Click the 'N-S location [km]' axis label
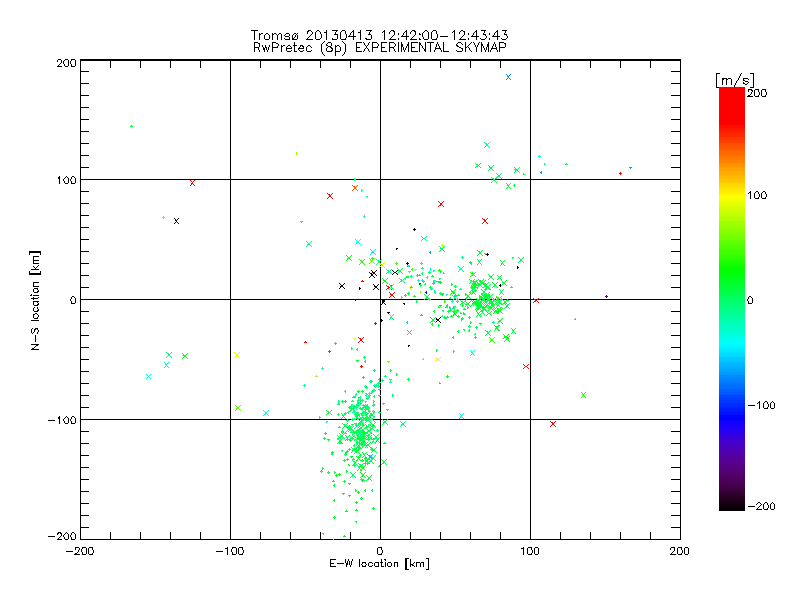Viewport: 800px width, 600px height. click(35, 300)
